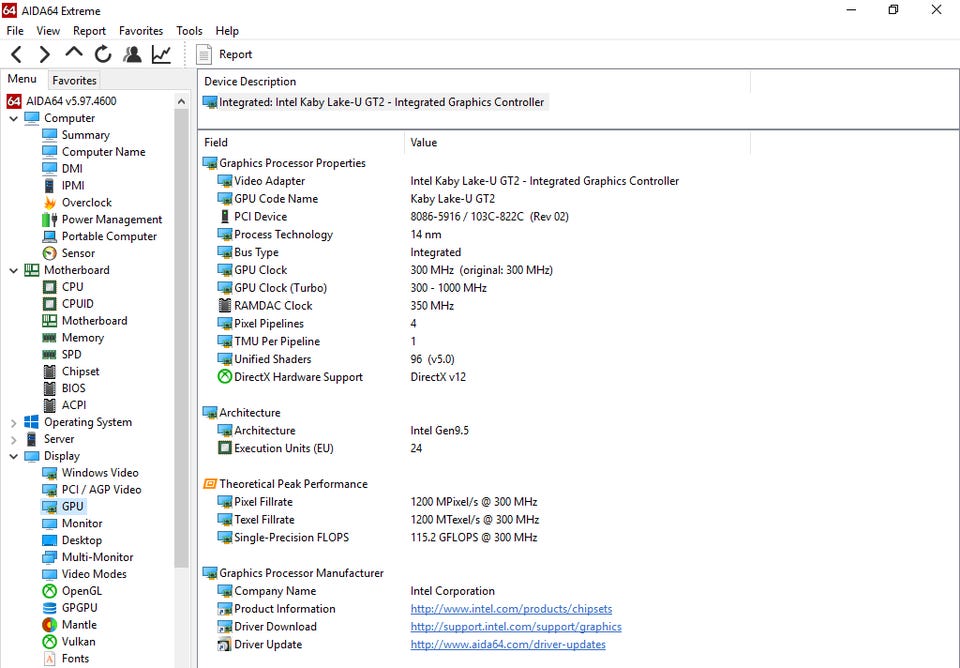Go back with the left arrow button
The height and width of the screenshot is (668, 960).
[x=17, y=54]
